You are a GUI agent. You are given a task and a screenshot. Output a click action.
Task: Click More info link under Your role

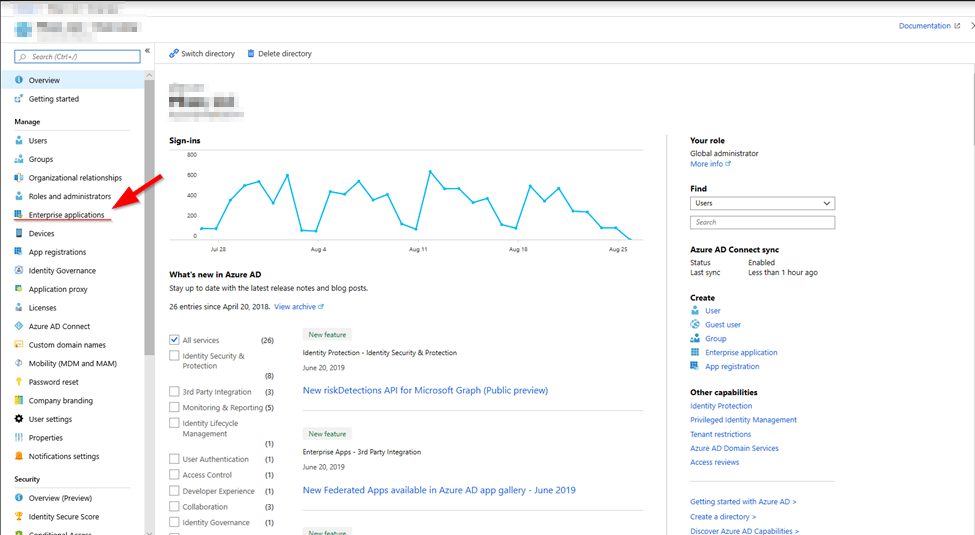710,164
